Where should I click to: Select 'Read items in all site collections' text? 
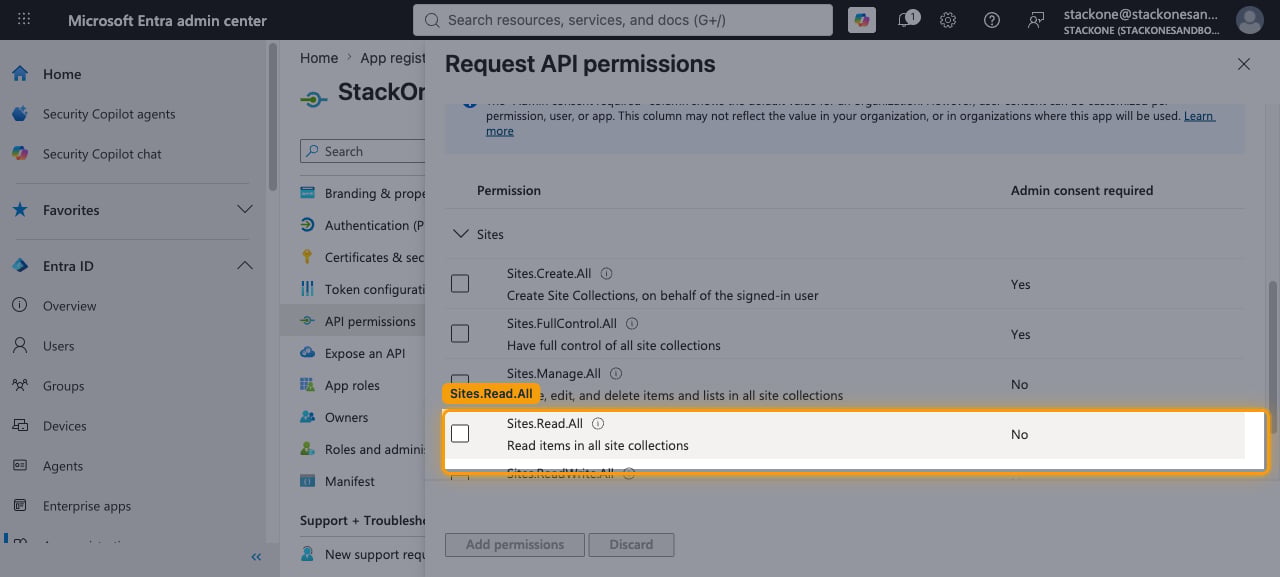pos(598,445)
